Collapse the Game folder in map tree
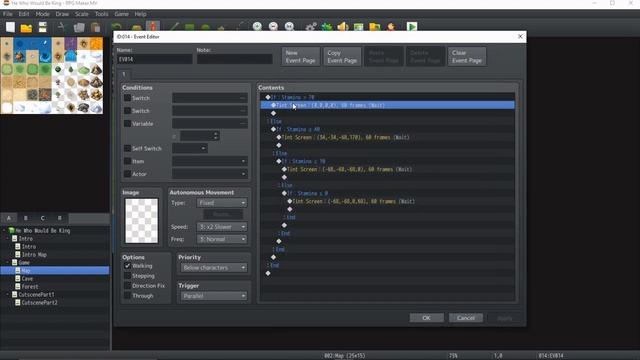The image size is (640, 360). click(x=8, y=262)
